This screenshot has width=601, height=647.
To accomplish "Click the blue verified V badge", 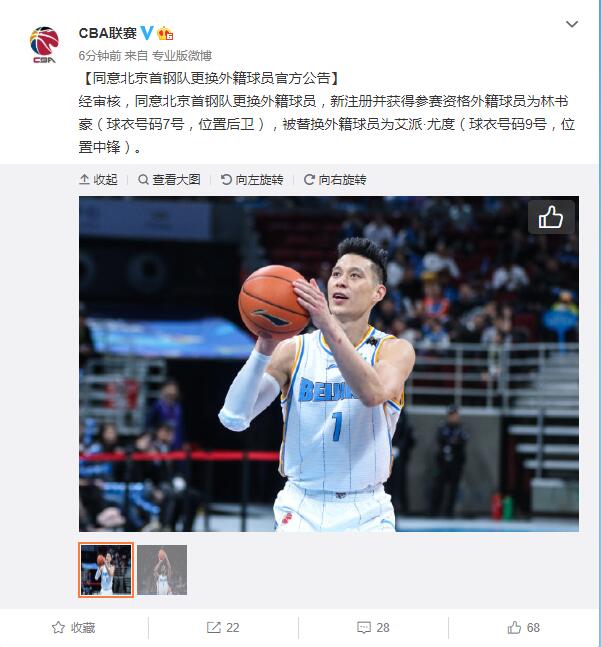I will click(x=147, y=33).
